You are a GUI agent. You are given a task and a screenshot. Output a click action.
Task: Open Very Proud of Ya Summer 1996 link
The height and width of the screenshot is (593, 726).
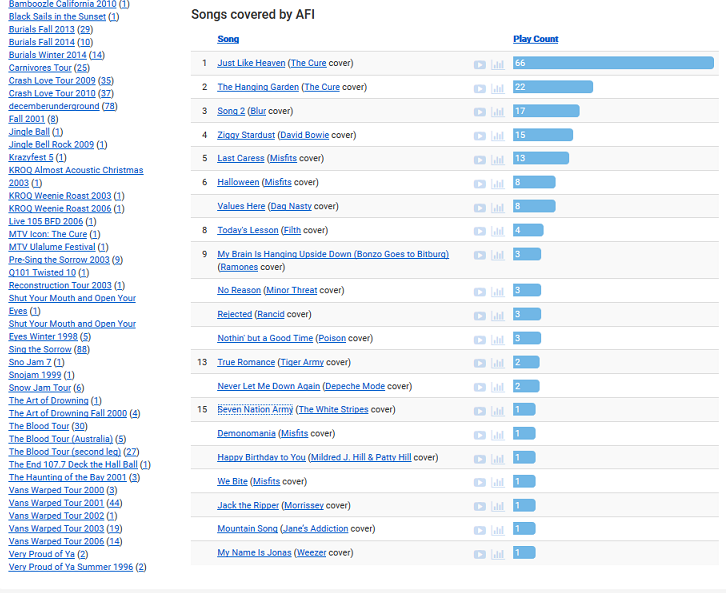tap(71, 567)
